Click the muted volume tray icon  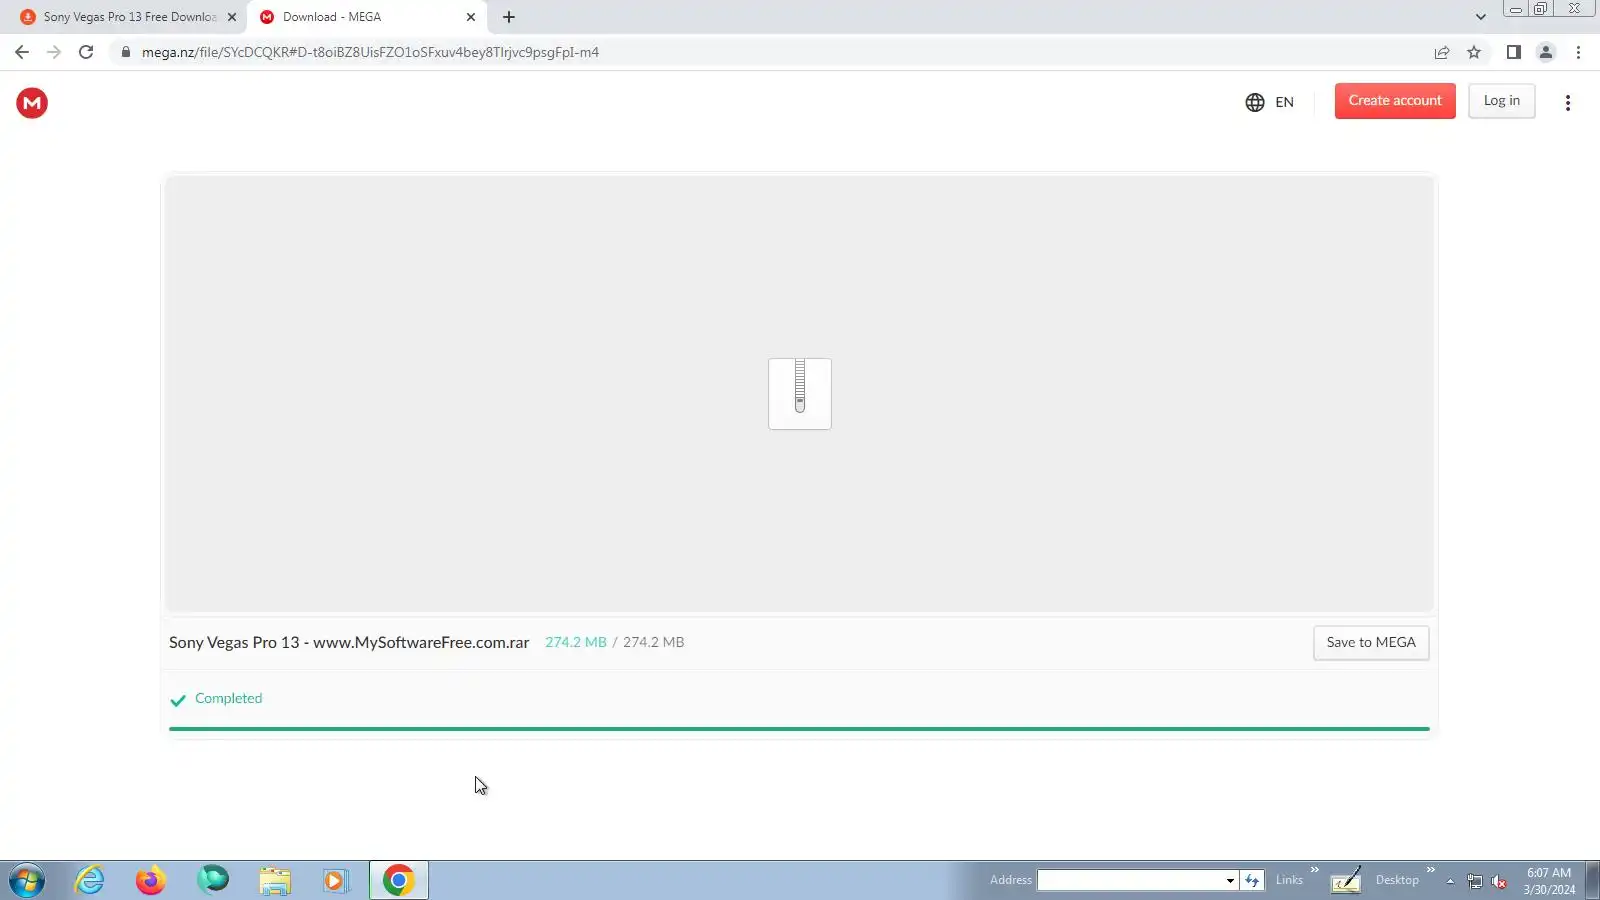click(x=1499, y=881)
